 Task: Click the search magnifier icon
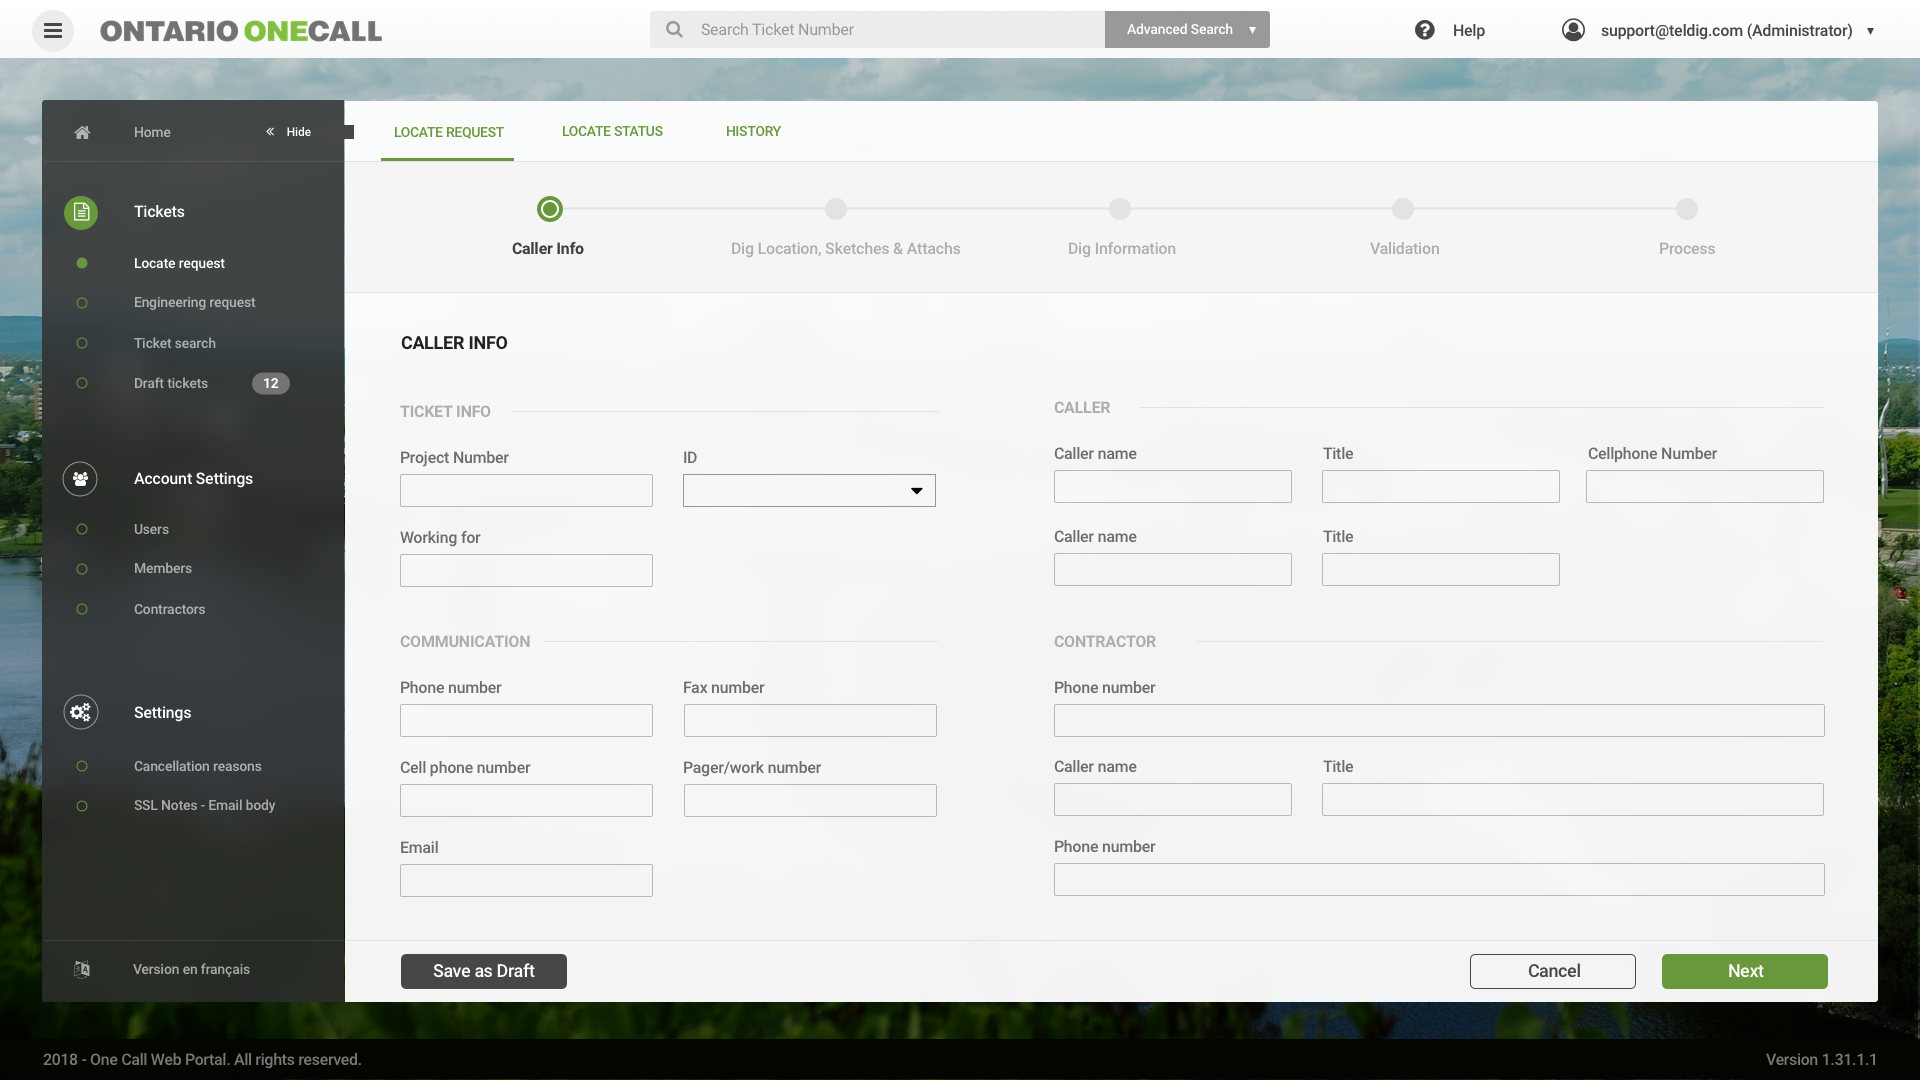[x=675, y=30]
